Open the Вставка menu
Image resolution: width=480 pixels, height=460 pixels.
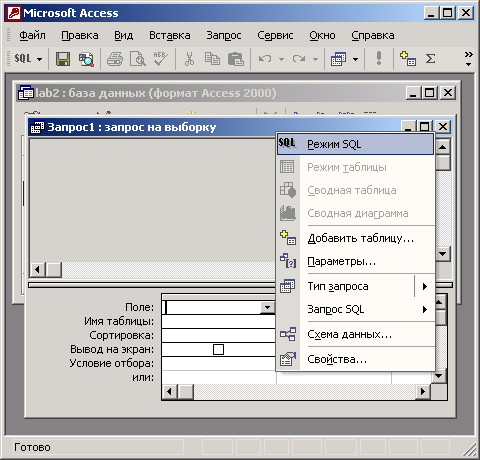[170, 35]
